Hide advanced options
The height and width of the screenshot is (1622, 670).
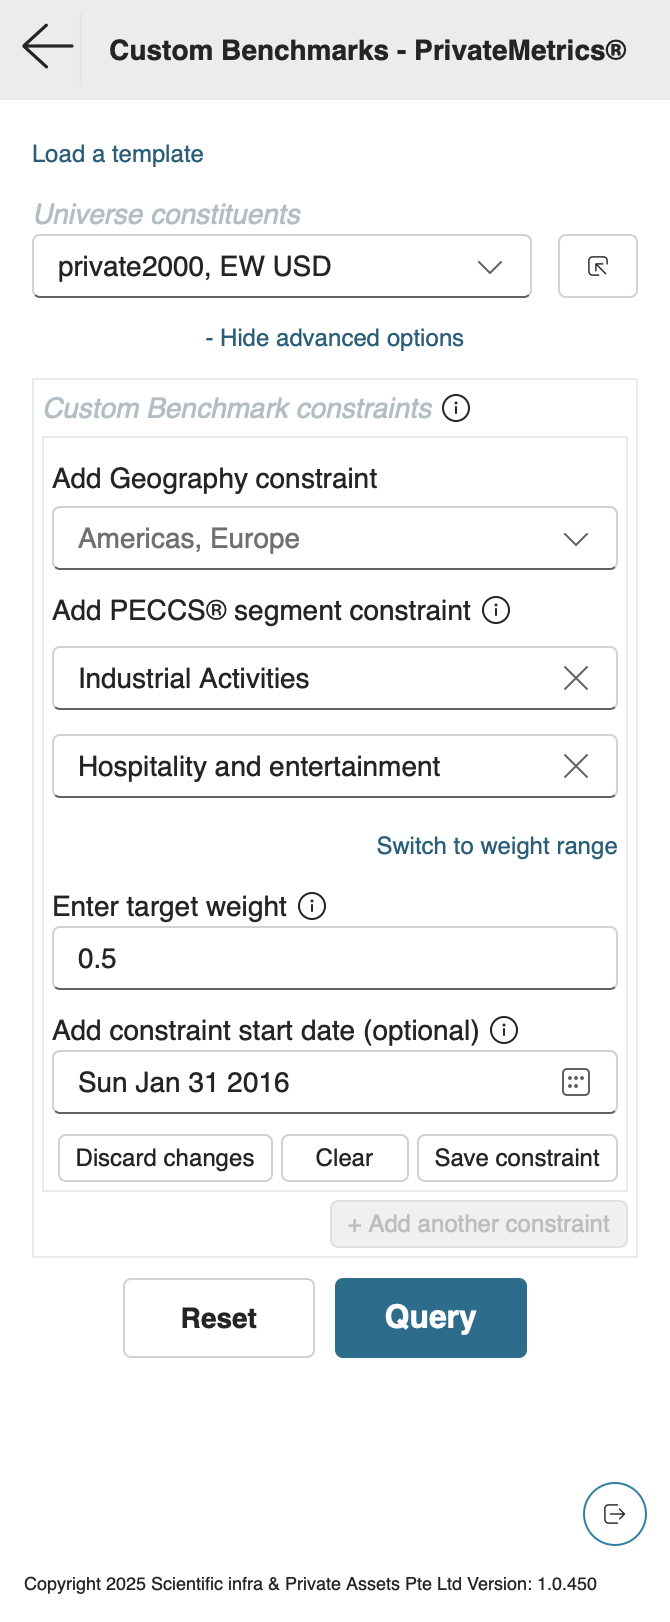(334, 338)
